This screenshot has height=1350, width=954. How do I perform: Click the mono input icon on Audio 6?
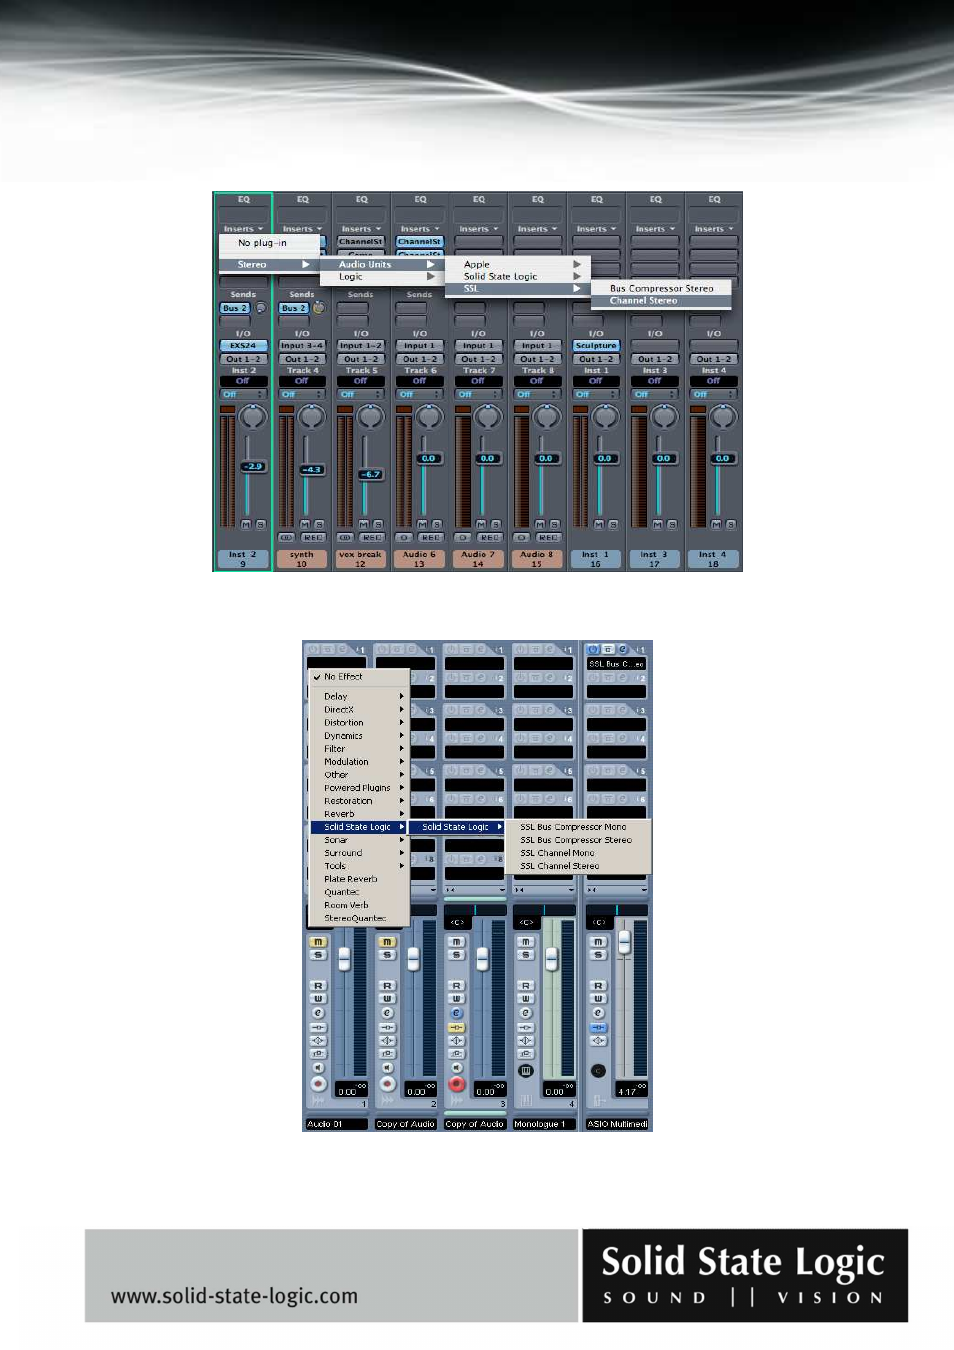pyautogui.click(x=404, y=538)
